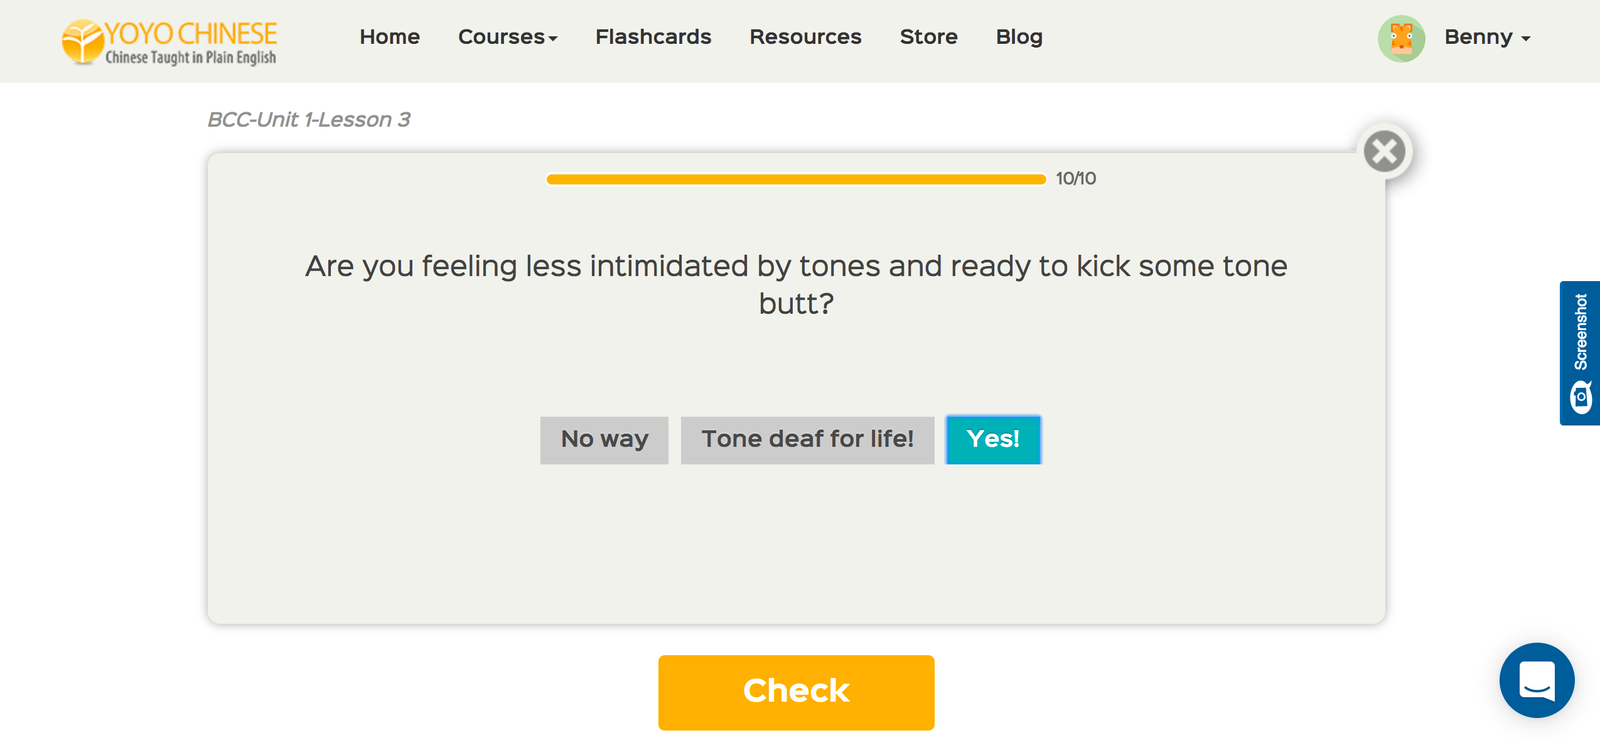Open the Flashcards page
The height and width of the screenshot is (743, 1600).
(x=653, y=37)
